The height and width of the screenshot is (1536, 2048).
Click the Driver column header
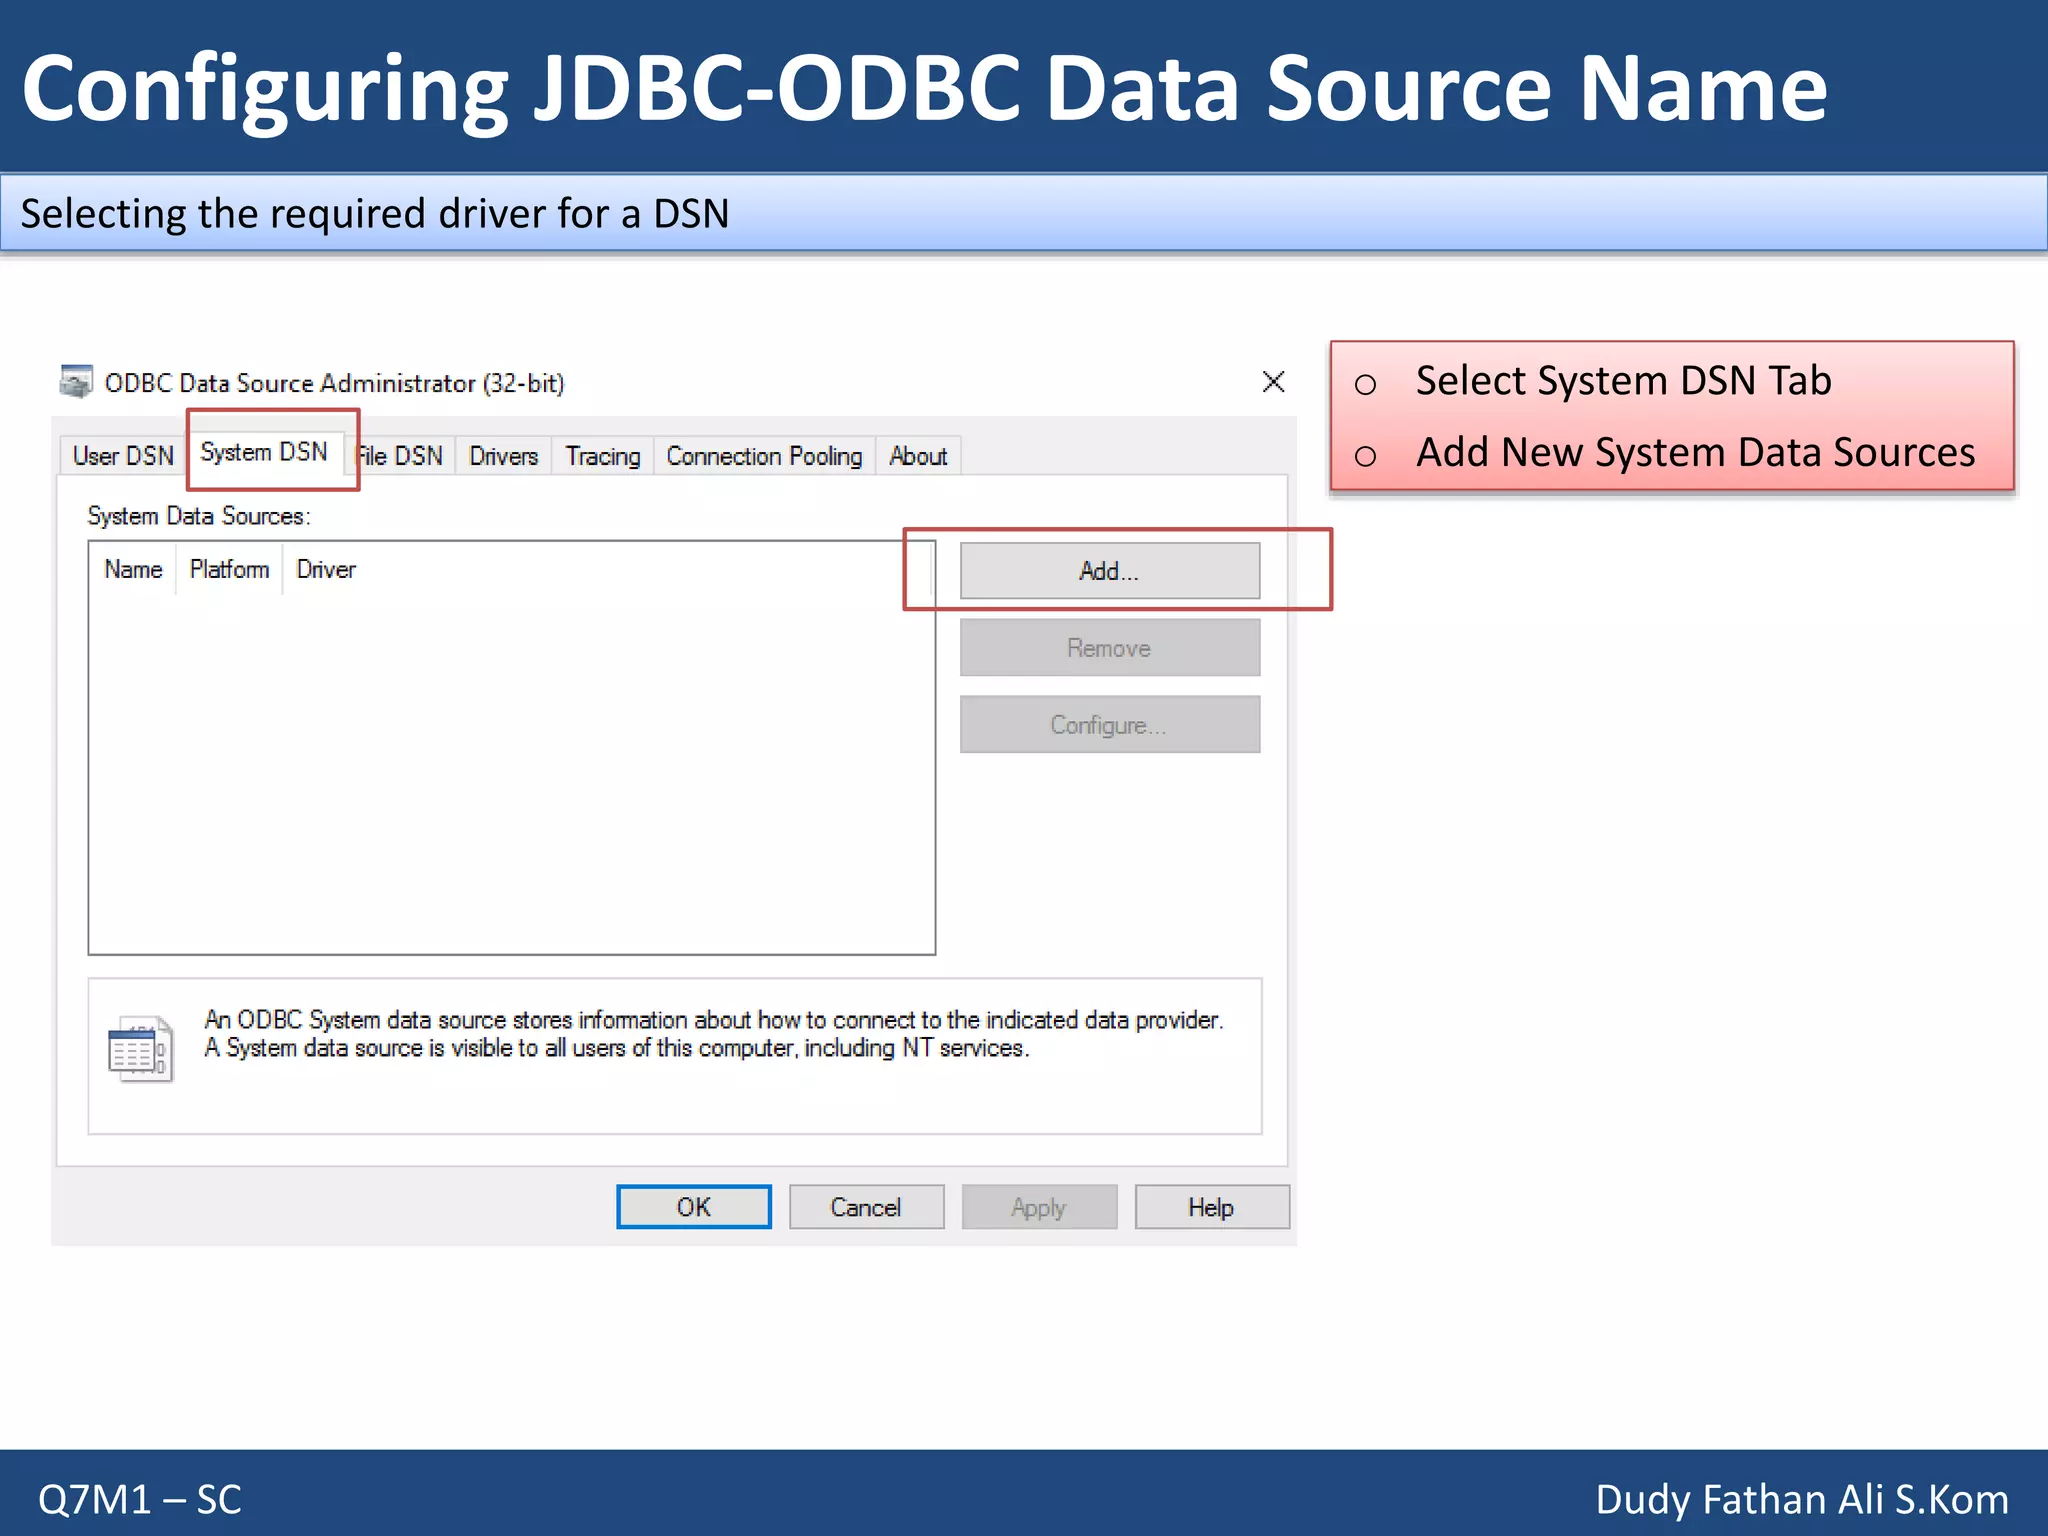[326, 569]
